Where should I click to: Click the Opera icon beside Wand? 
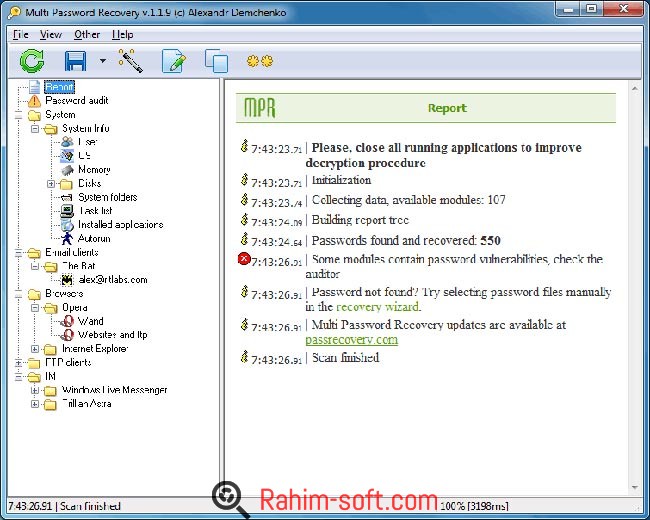click(67, 321)
